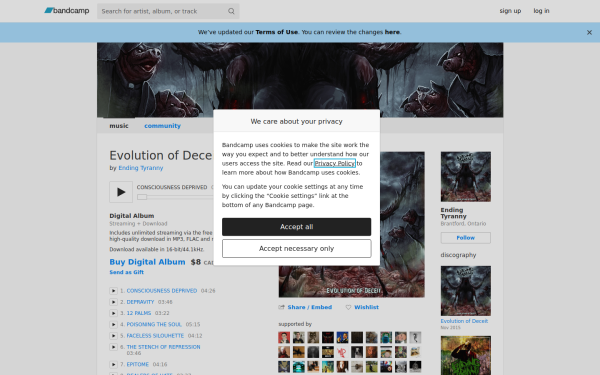Open the Privacy Policy link
Image resolution: width=600 pixels, height=375 pixels.
335,163
